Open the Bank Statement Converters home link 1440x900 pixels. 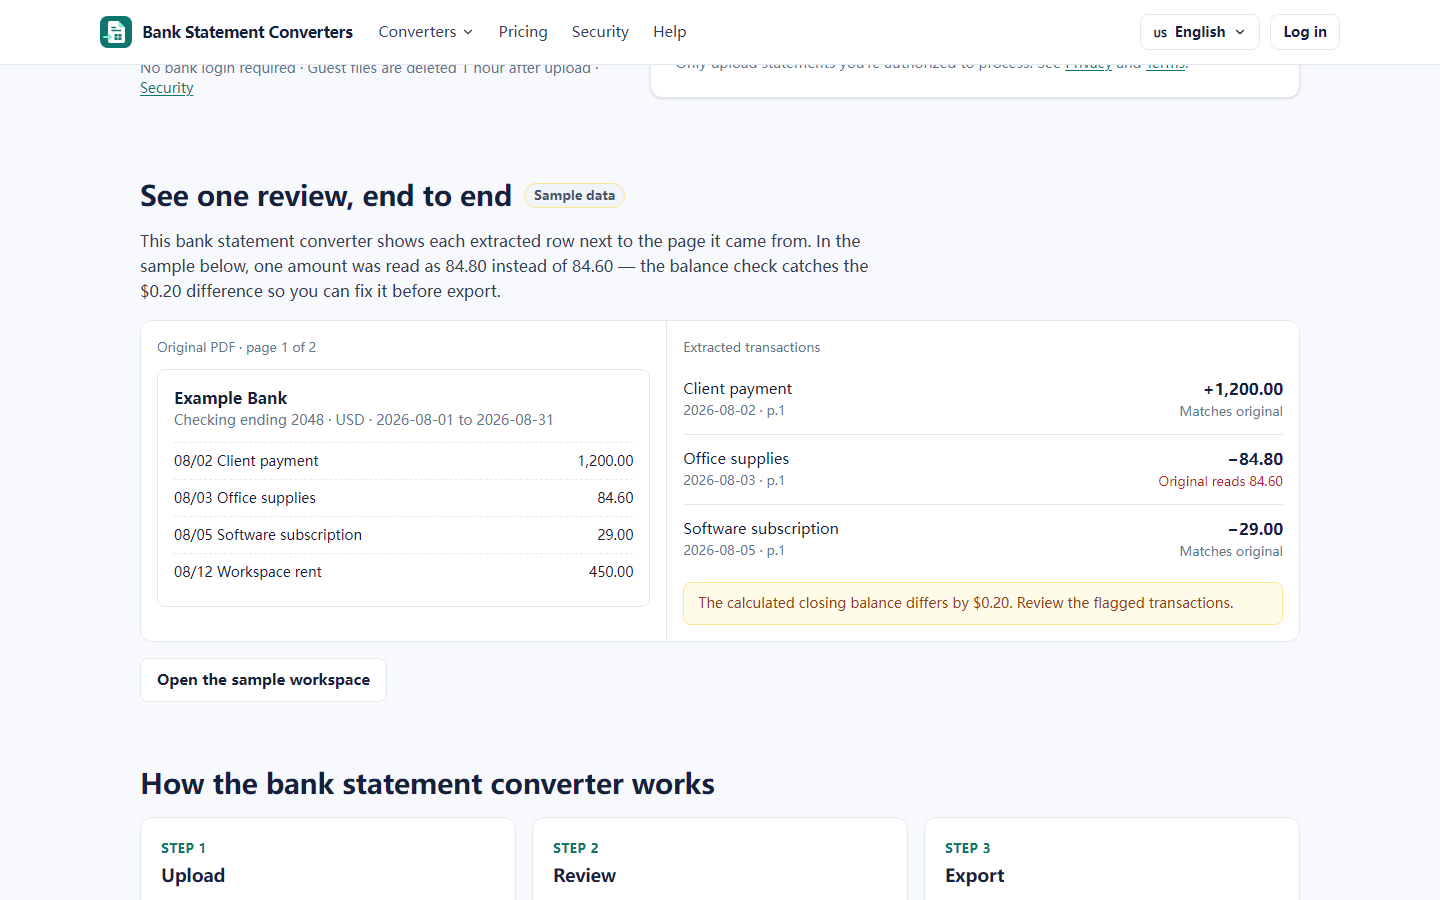point(227,32)
